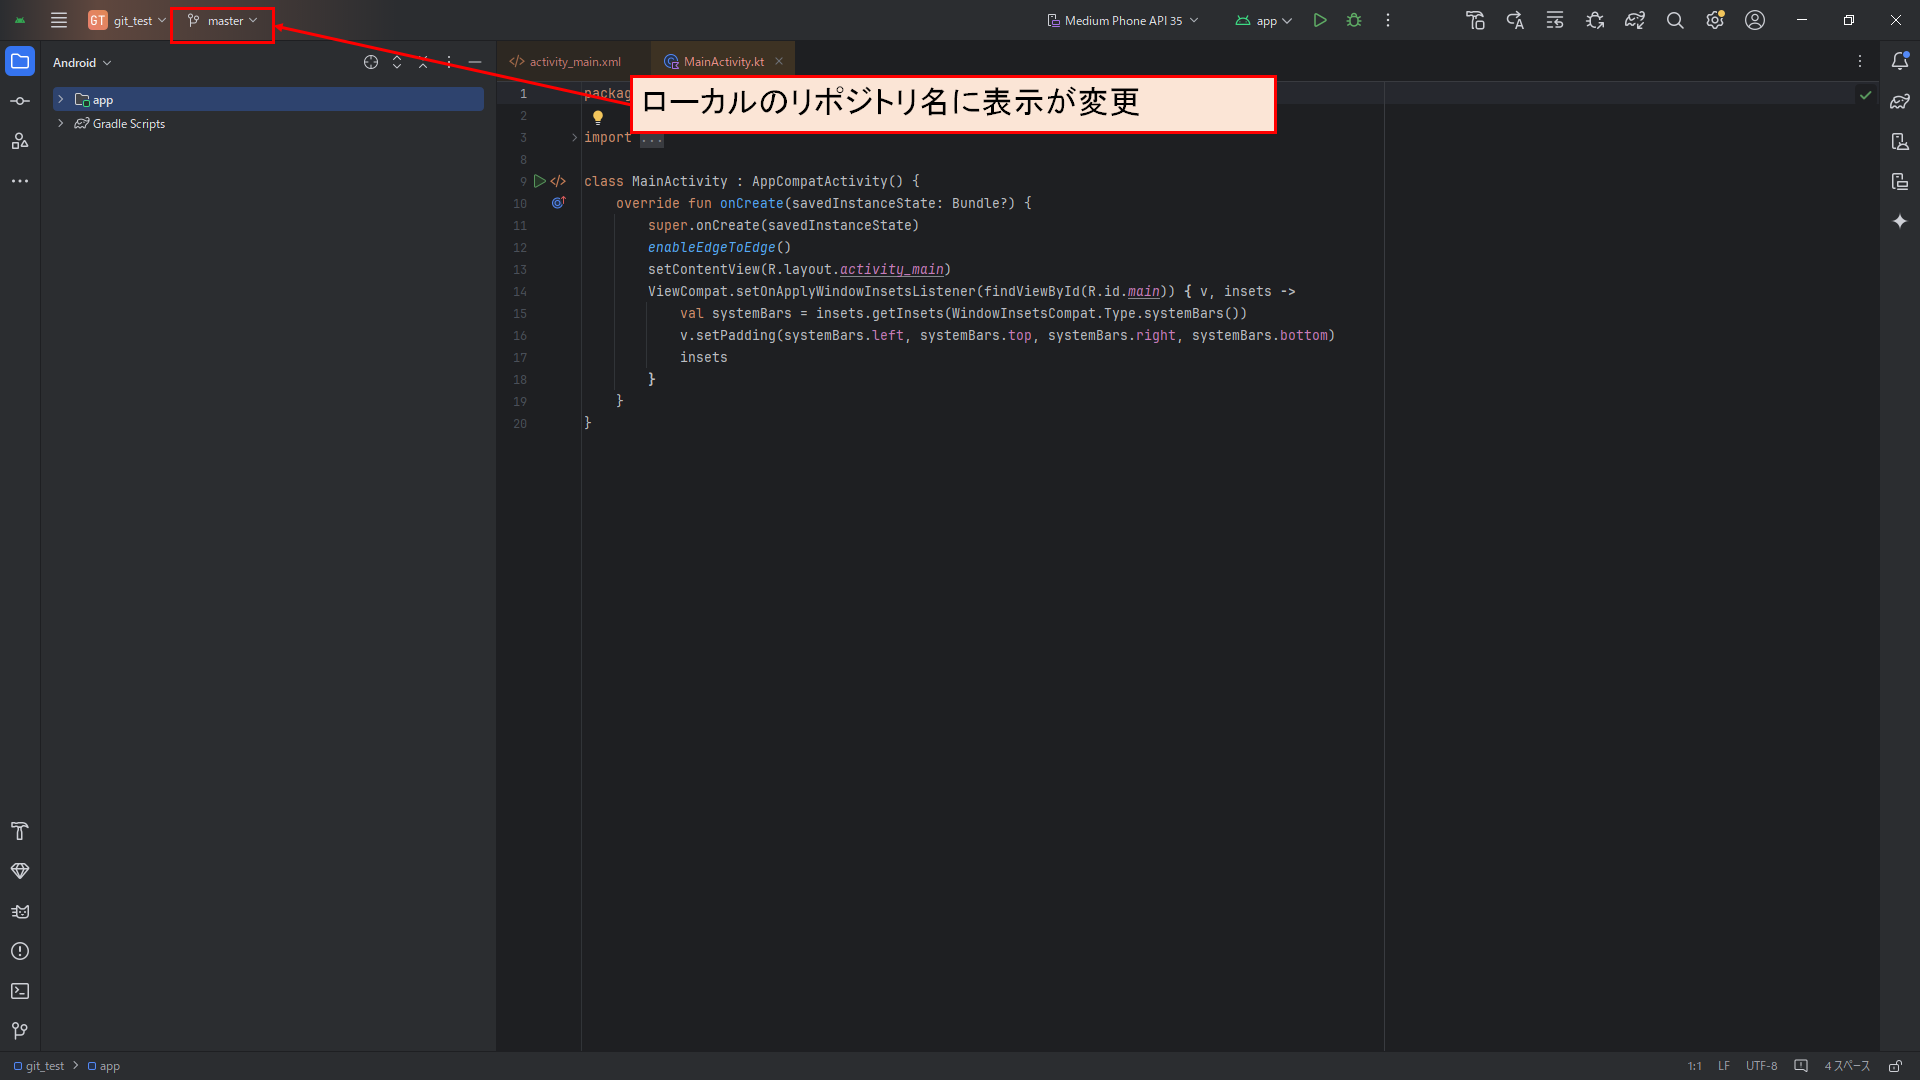Click Sync Project with Gradle Files icon
The width and height of the screenshot is (1920, 1080).
point(1635,20)
